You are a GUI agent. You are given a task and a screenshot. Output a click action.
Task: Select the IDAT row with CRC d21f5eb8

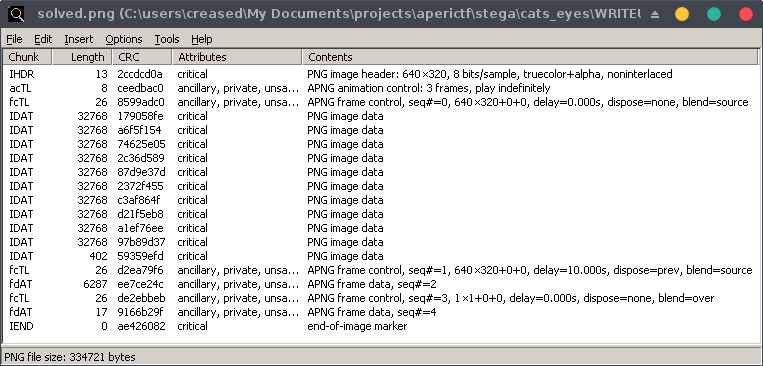pos(382,214)
